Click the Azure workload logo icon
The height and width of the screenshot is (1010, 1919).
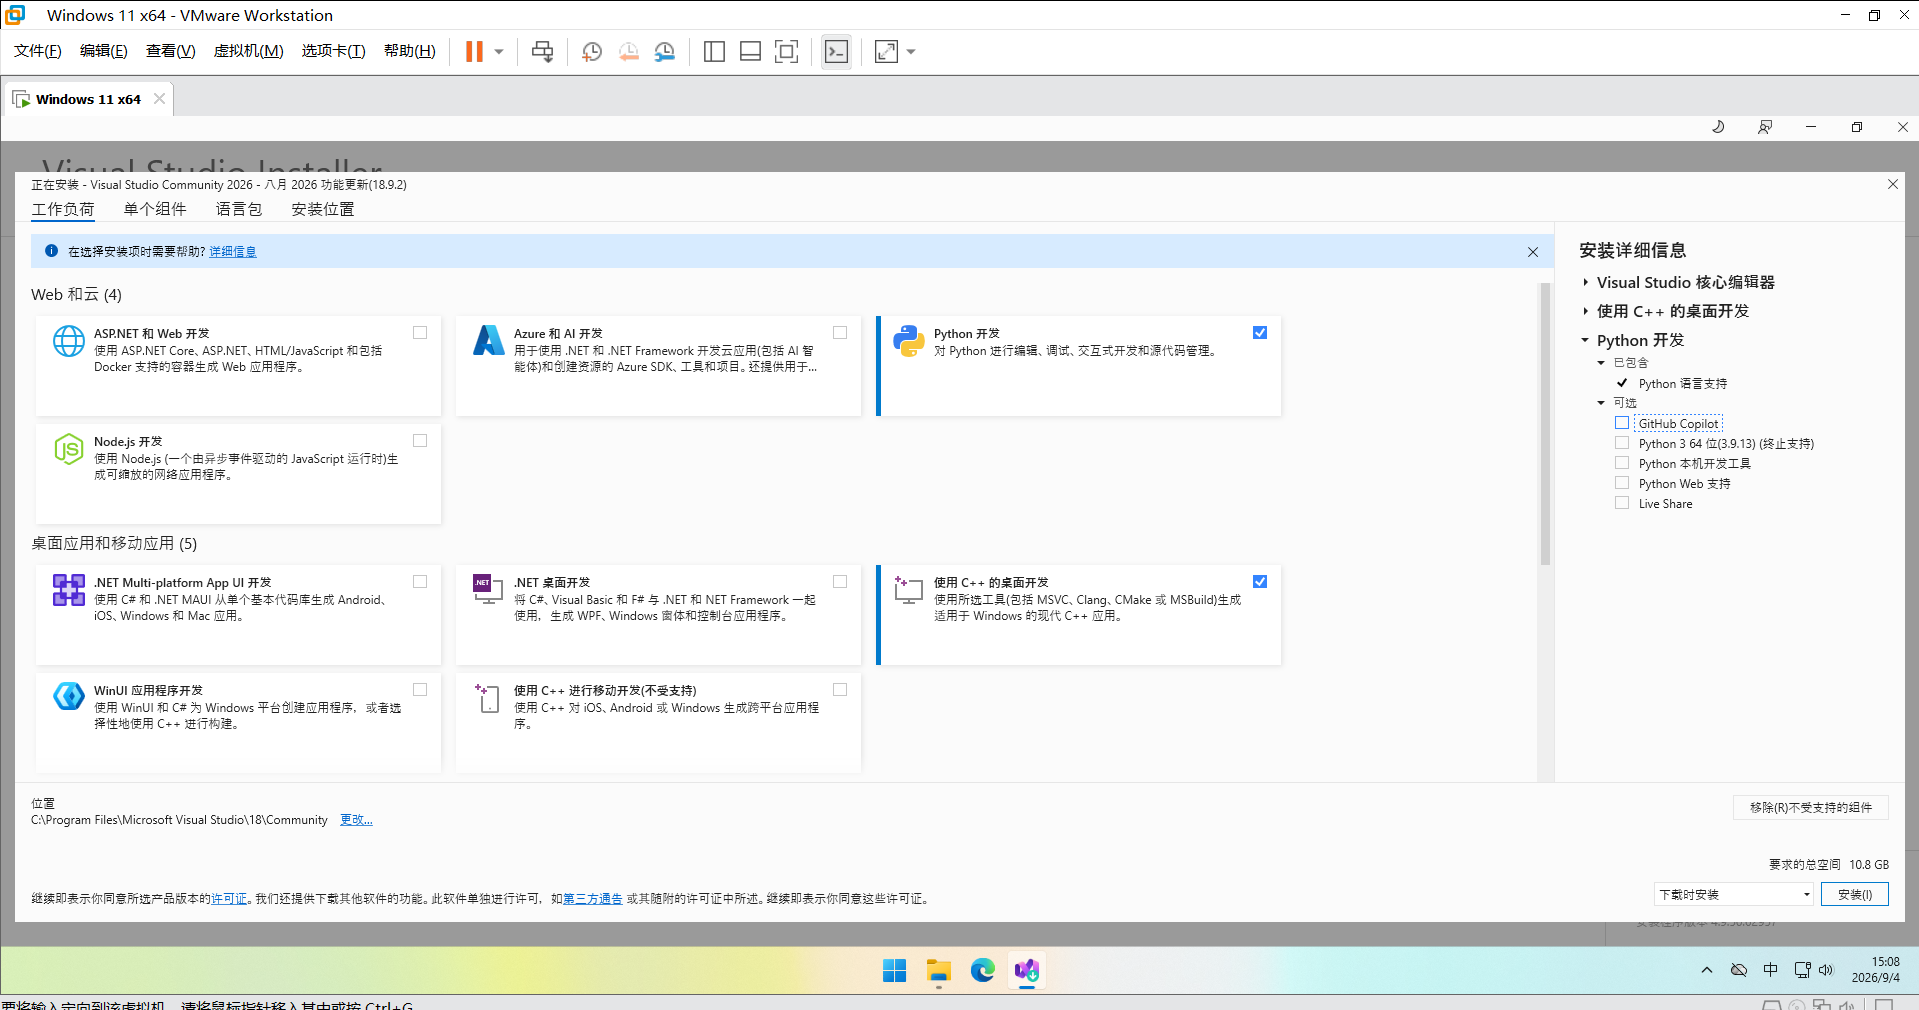coord(489,341)
